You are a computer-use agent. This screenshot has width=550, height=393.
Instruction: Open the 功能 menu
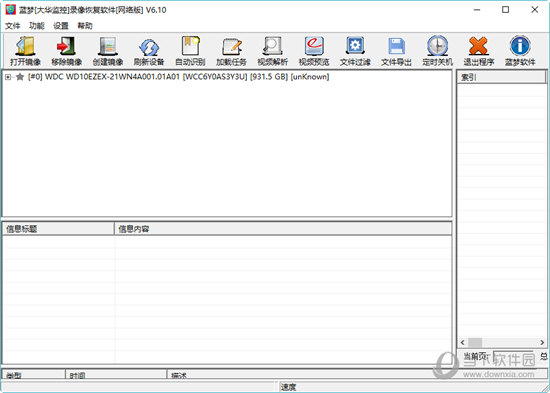(x=37, y=26)
